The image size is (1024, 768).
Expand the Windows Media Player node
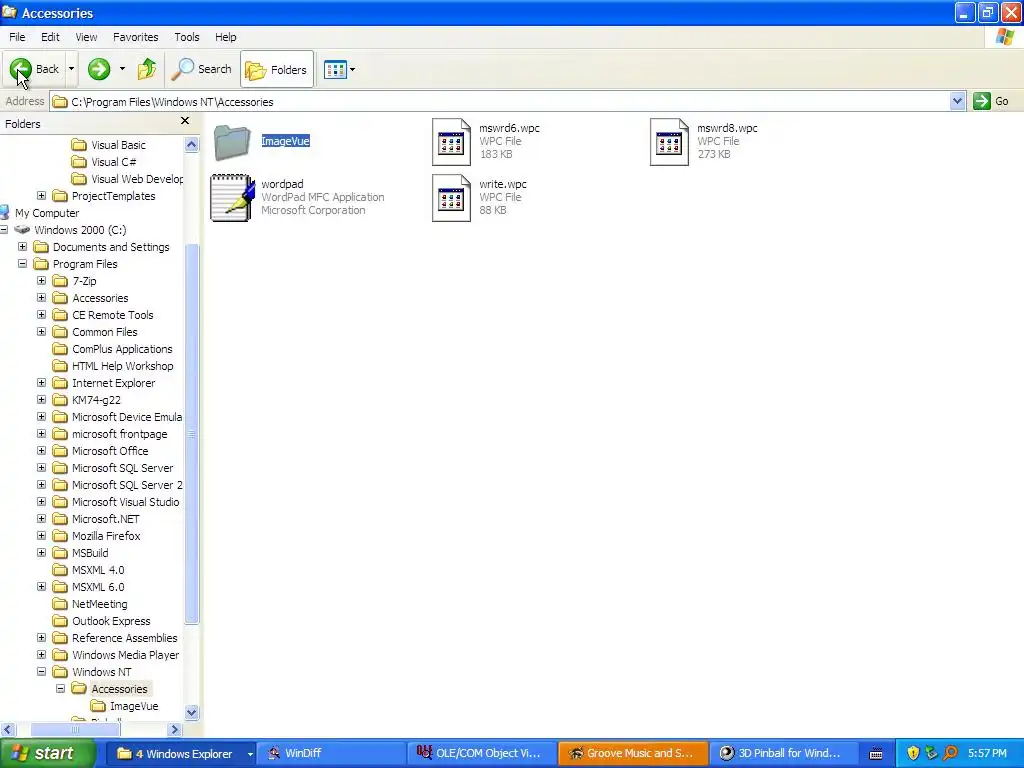tap(41, 654)
